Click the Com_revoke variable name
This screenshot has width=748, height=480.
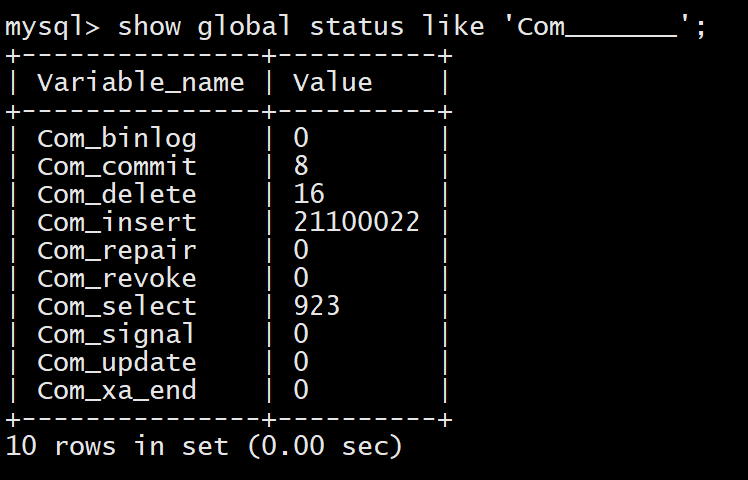tap(117, 278)
